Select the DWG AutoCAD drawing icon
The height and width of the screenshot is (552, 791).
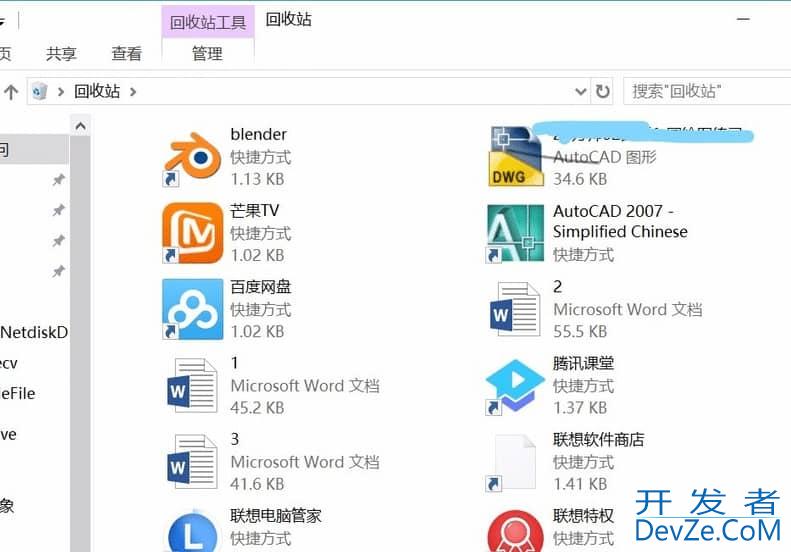(516, 156)
